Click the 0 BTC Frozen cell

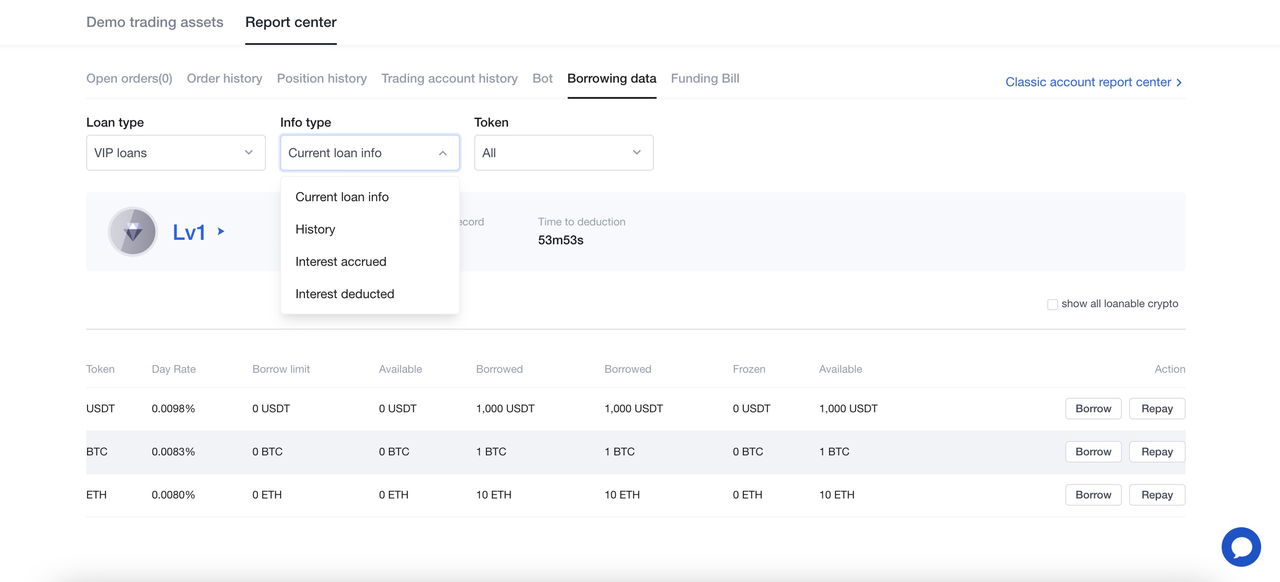[748, 452]
